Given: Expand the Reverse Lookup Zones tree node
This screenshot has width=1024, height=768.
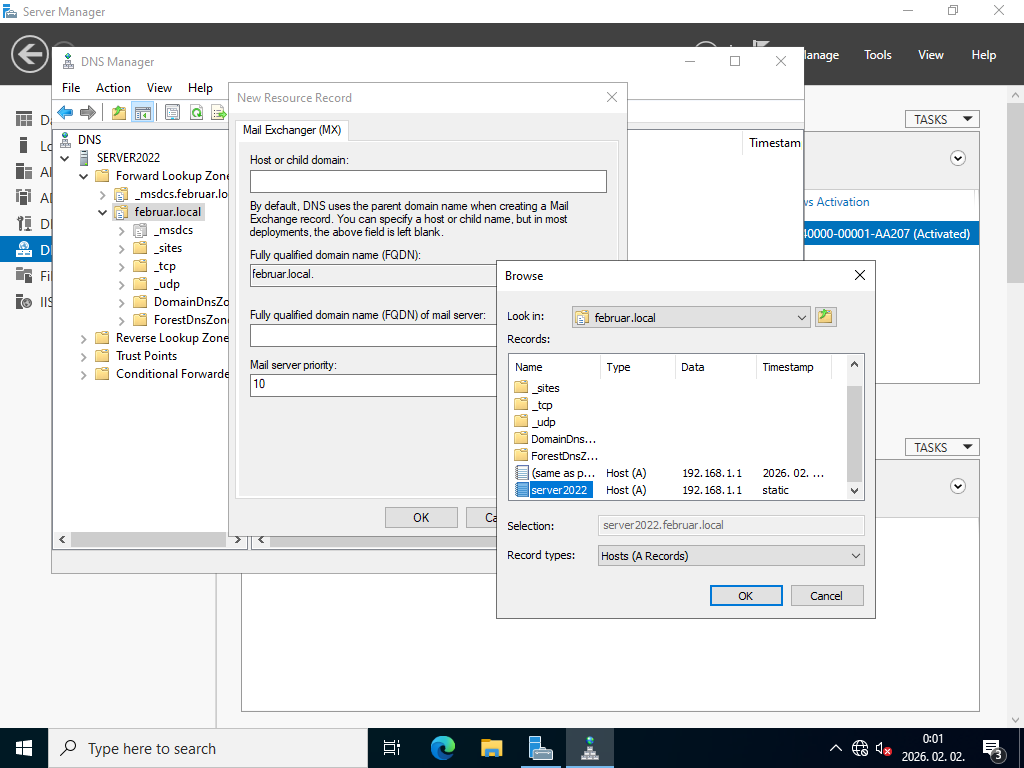Looking at the screenshot, I should 84,338.
